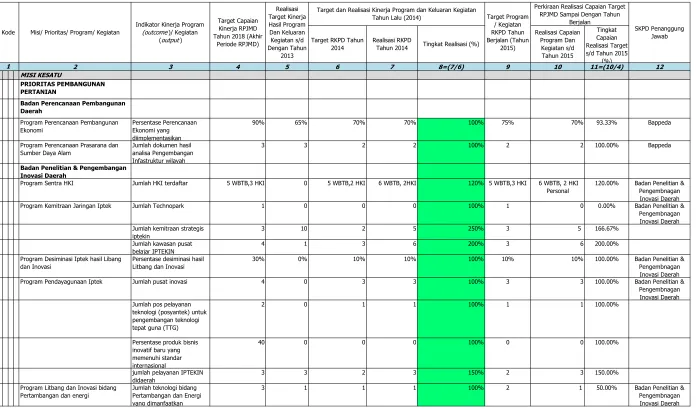Click the "Kode" column header
This screenshot has height=409, width=697.
pos(8,32)
